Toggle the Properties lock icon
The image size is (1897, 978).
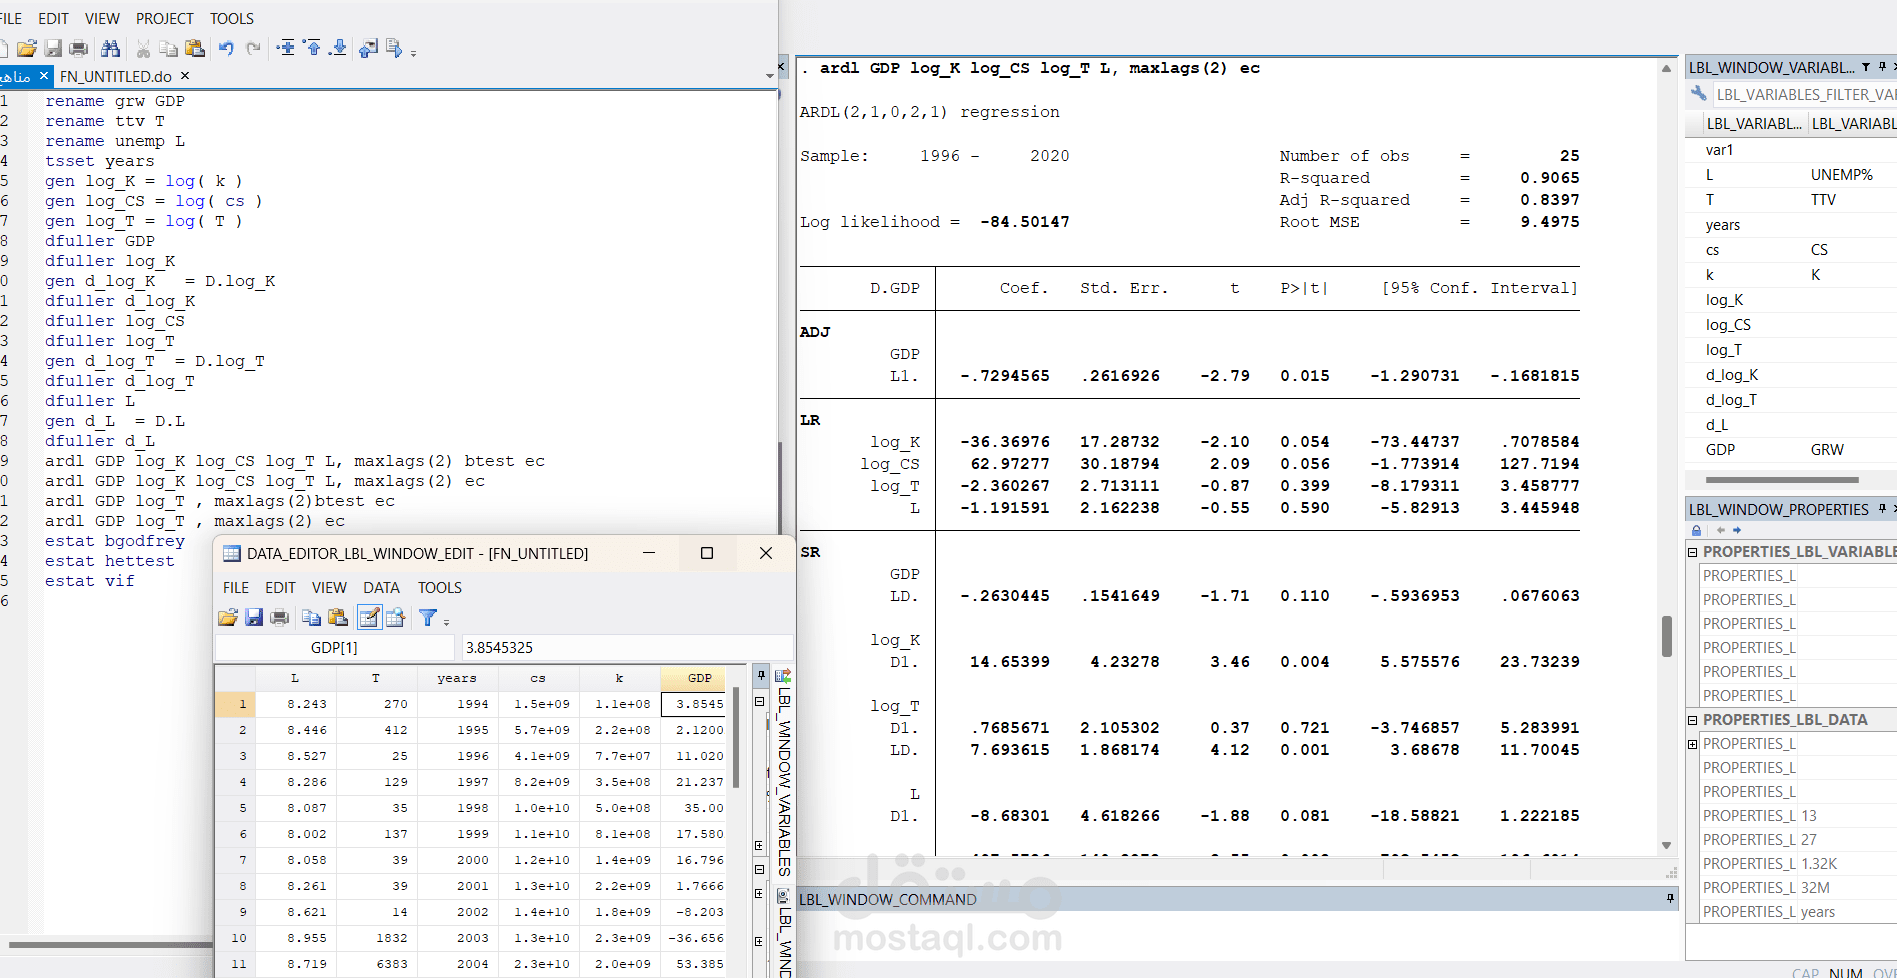click(1696, 530)
